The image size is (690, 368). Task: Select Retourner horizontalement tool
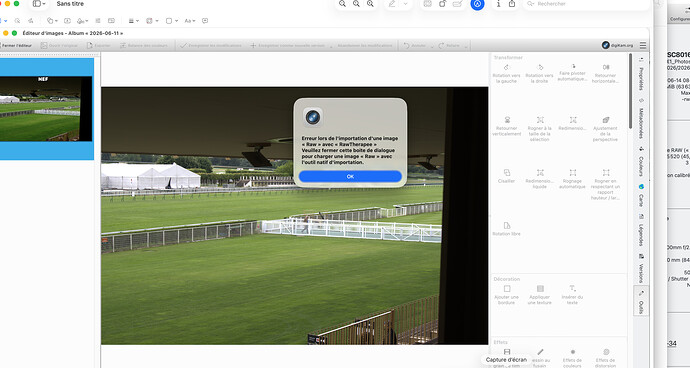point(606,74)
